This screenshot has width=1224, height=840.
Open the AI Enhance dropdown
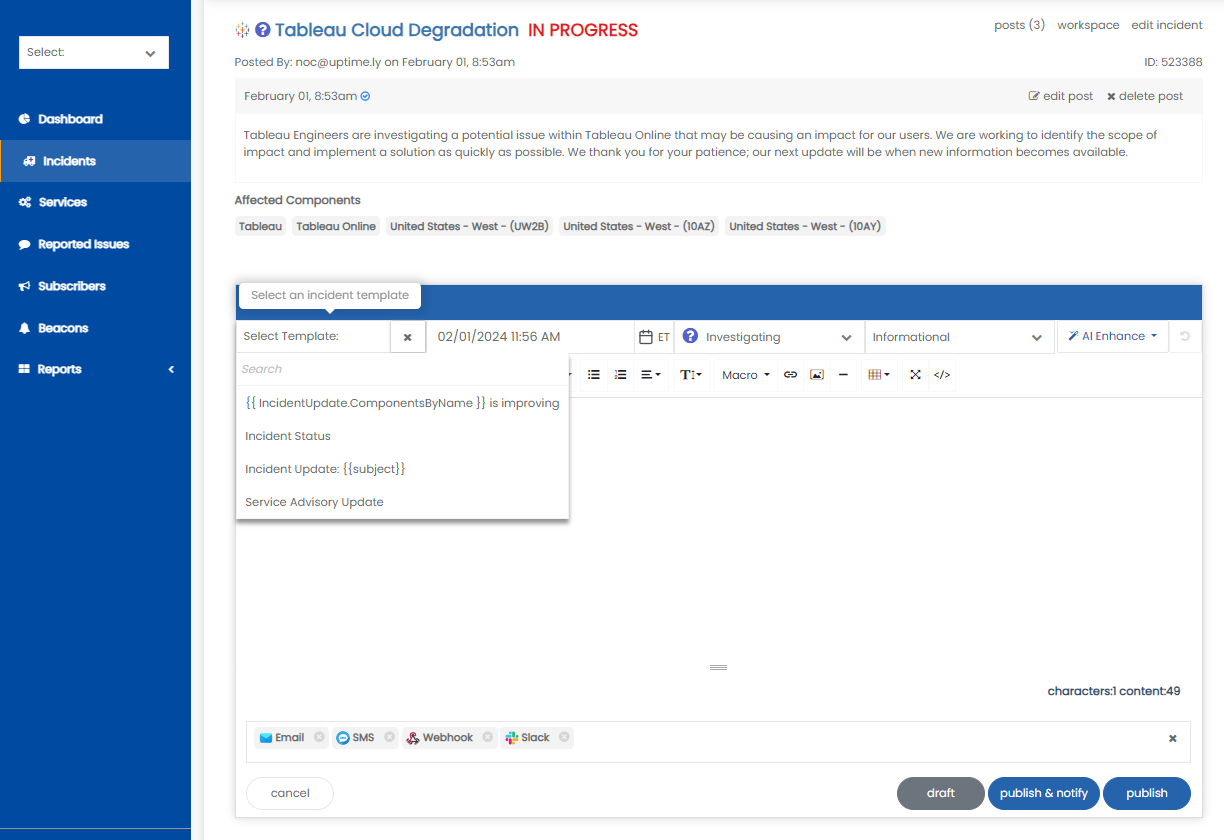(x=1113, y=337)
